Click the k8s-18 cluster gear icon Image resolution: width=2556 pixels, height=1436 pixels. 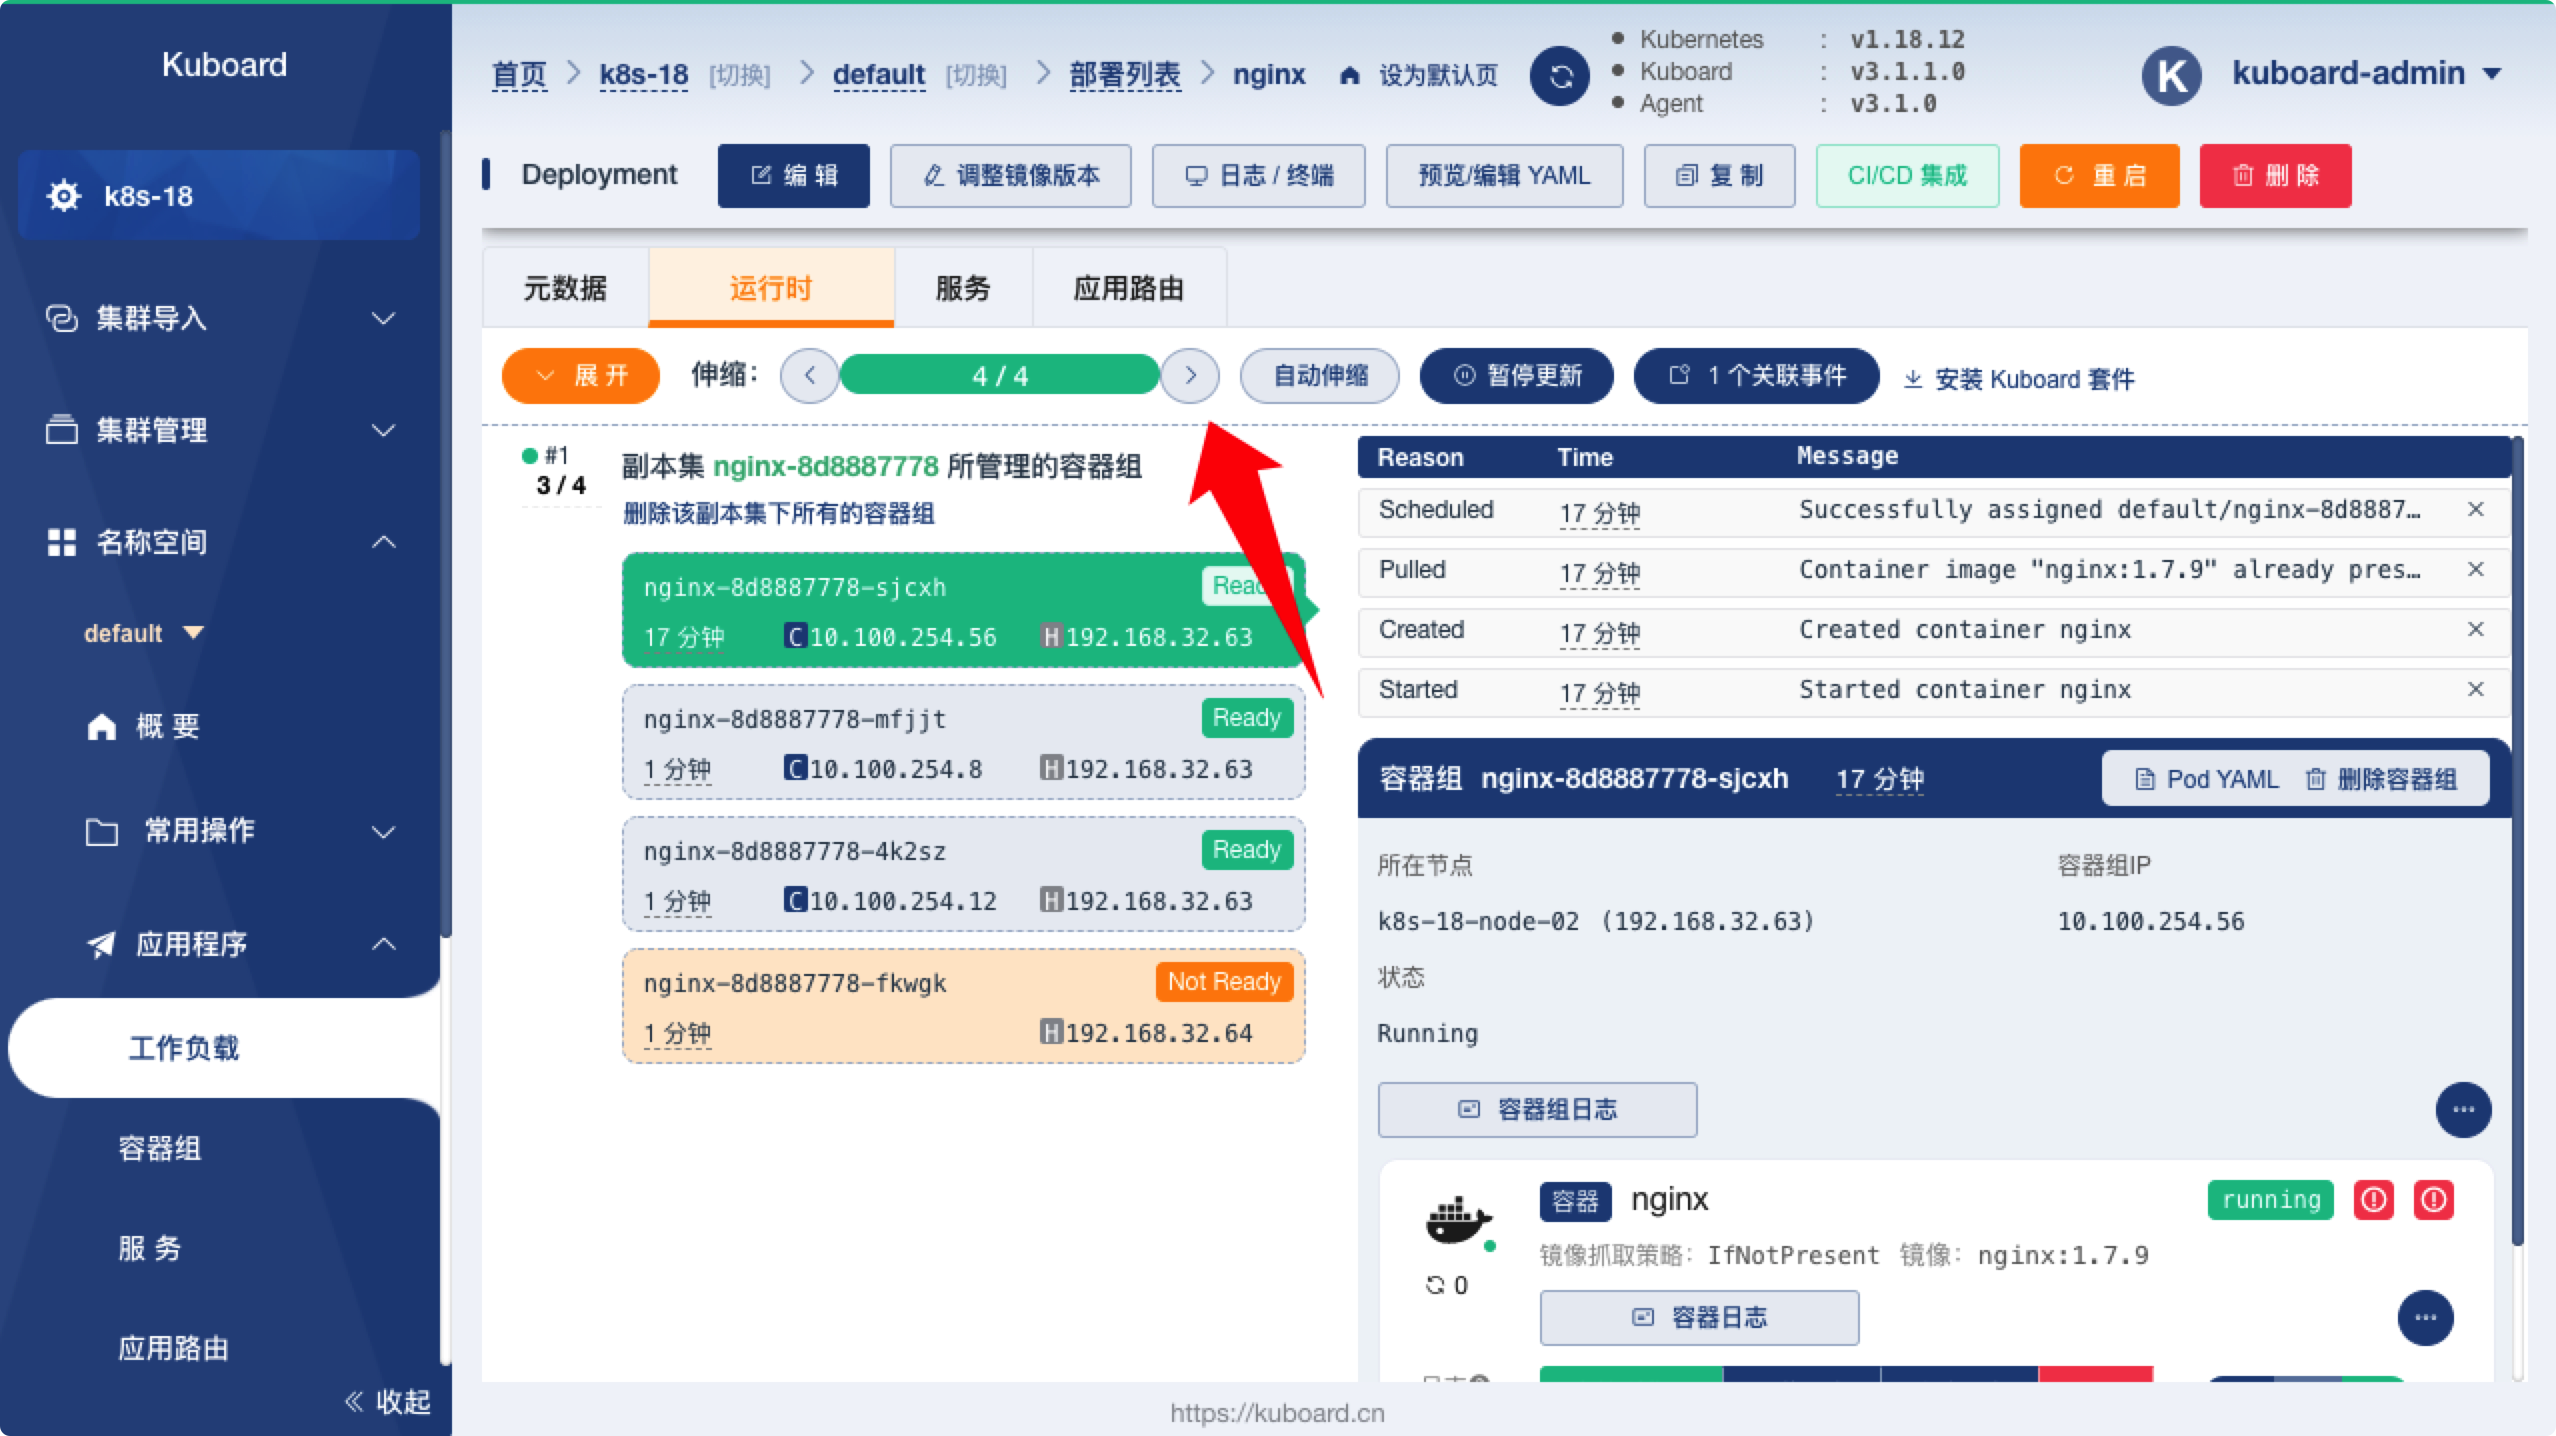click(x=64, y=196)
